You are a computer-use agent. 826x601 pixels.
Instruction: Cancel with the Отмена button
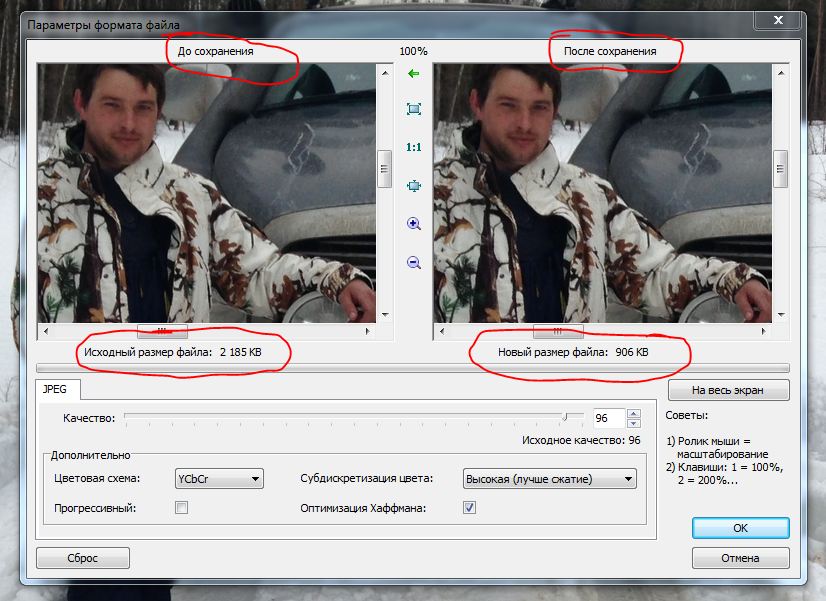pos(739,558)
